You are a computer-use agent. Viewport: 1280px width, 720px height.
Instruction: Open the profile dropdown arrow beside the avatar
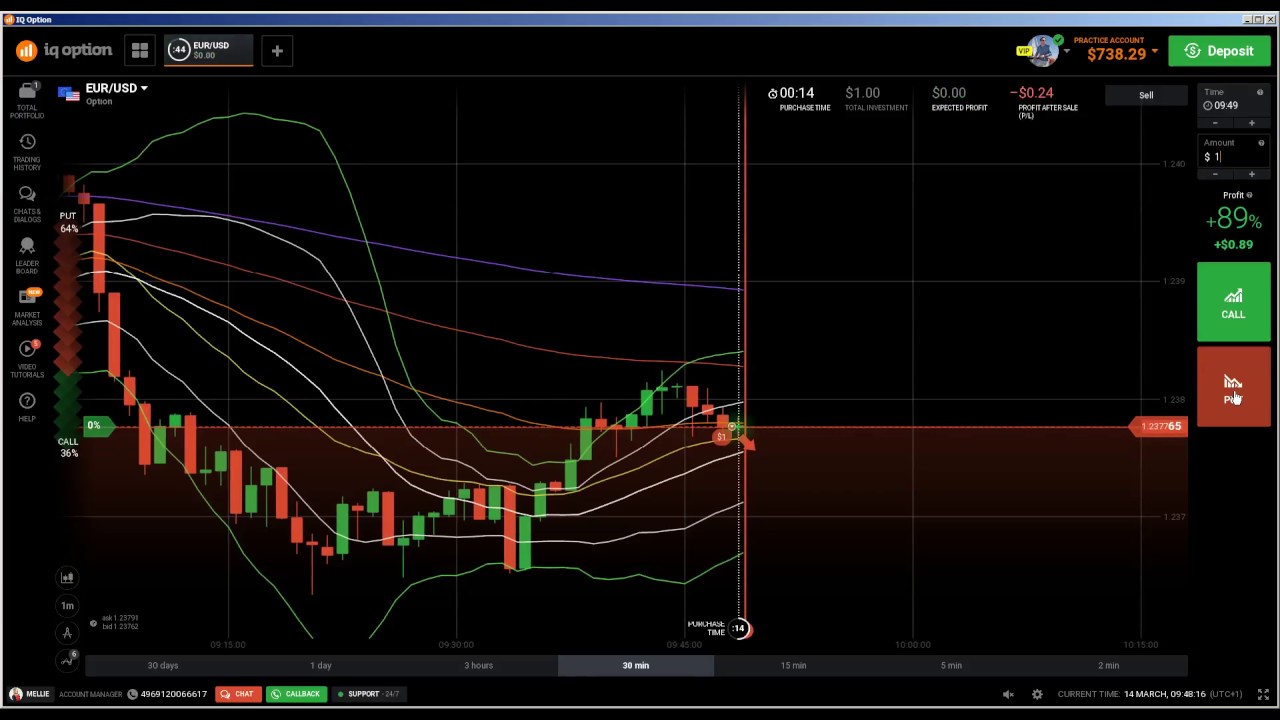click(1066, 51)
